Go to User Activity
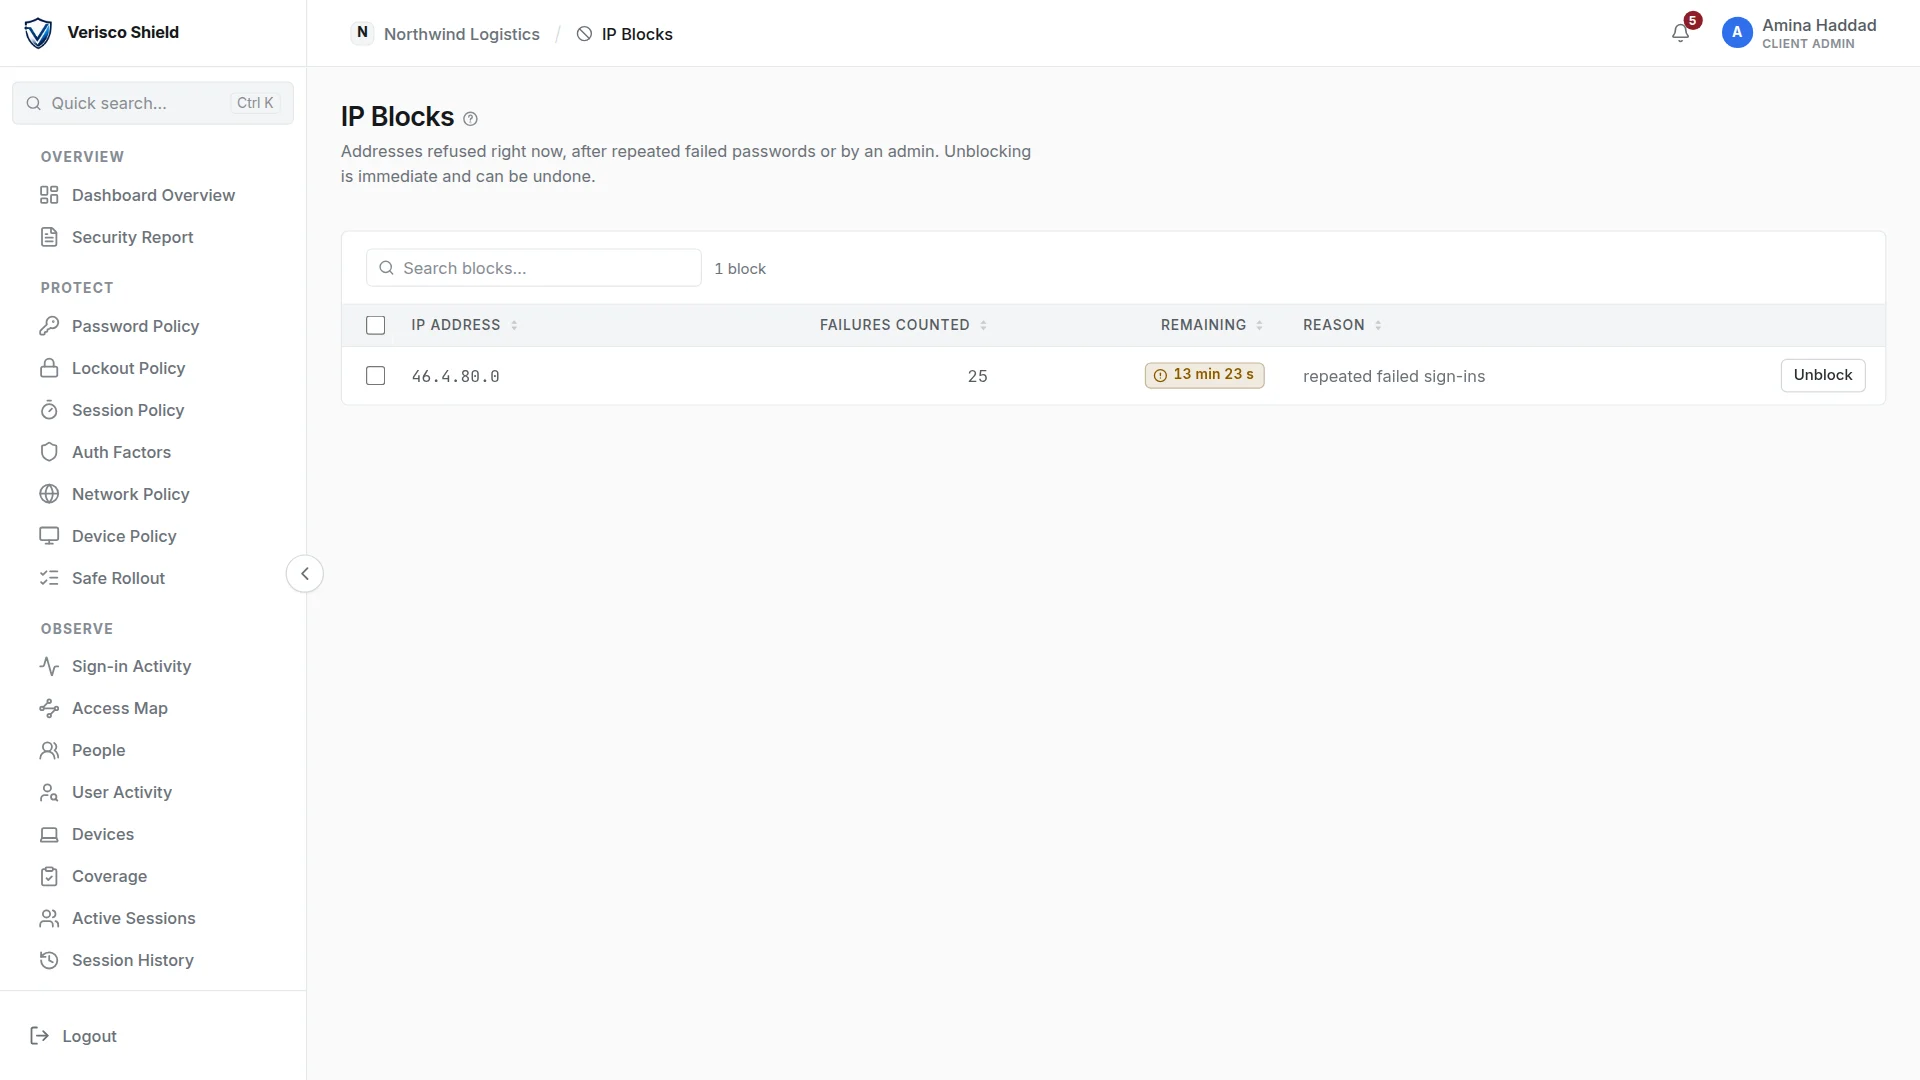The image size is (1920, 1080). coord(122,792)
